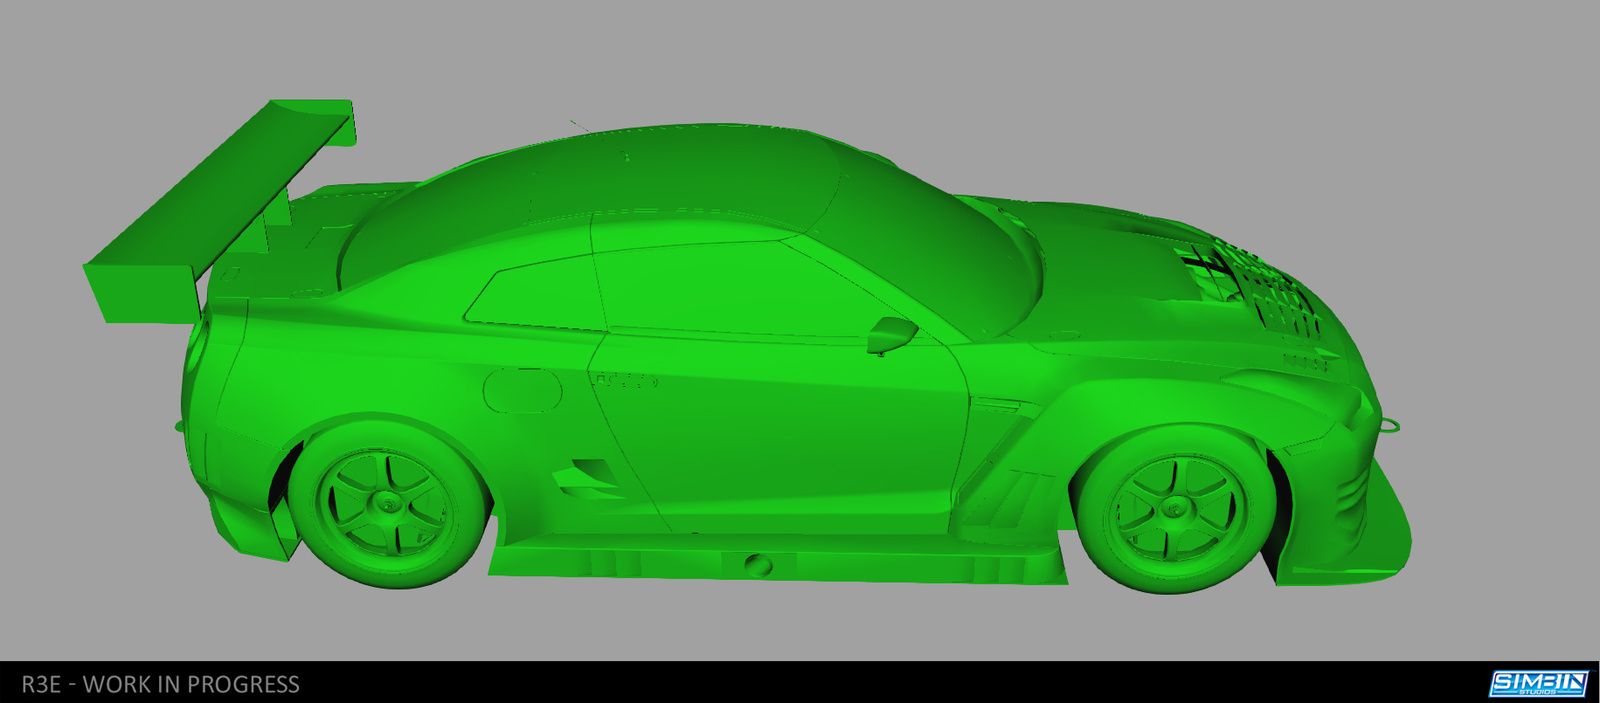The image size is (1600, 703).
Task: Click the black footer bar
Action: coord(800,683)
